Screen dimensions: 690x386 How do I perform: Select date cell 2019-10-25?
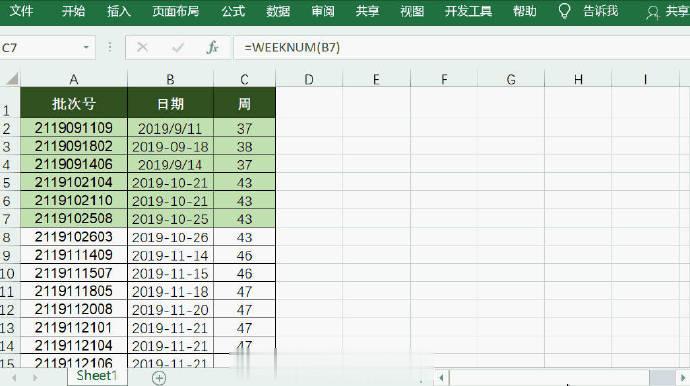tap(170, 218)
